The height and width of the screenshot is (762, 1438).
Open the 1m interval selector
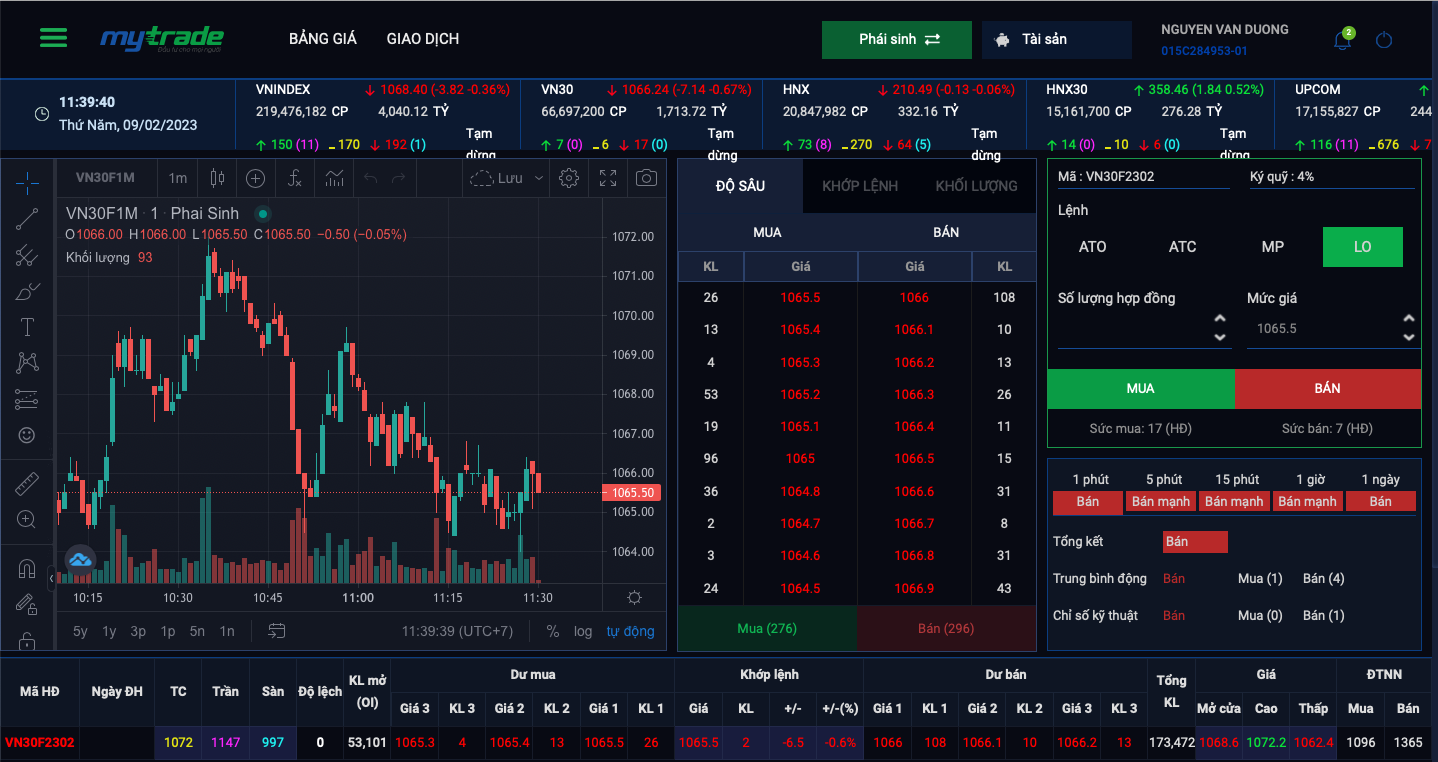177,178
